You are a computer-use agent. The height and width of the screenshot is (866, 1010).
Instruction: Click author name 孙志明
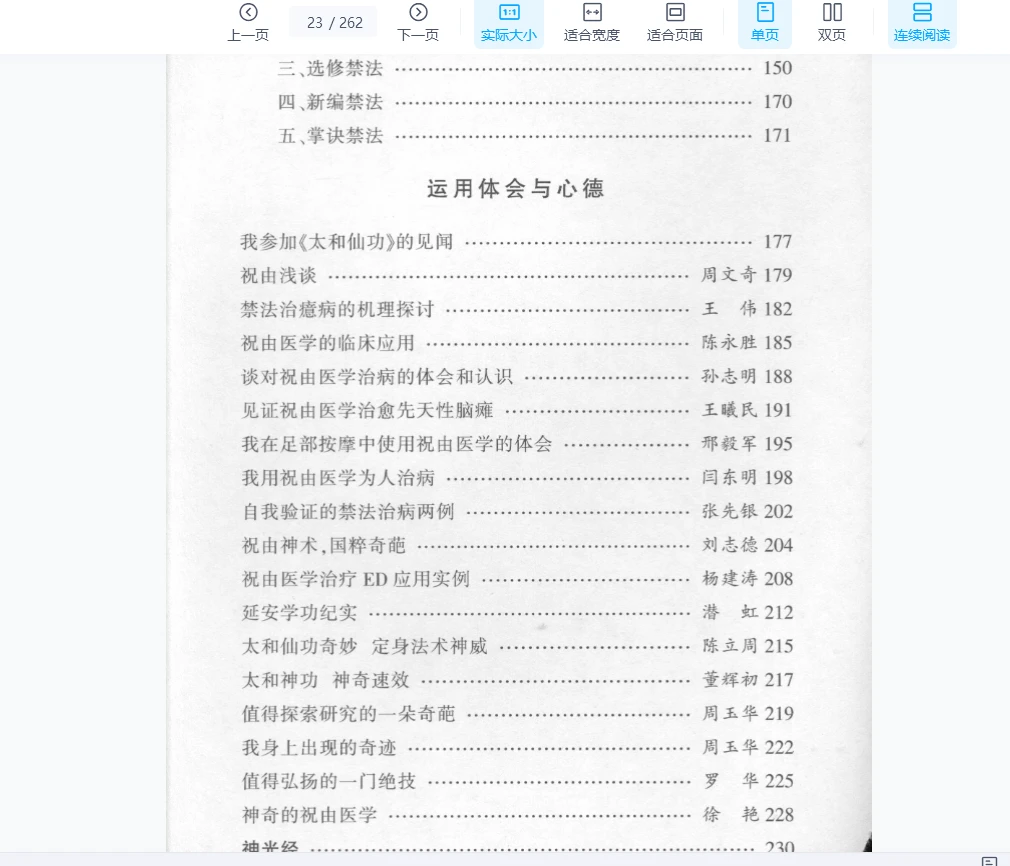click(x=729, y=376)
